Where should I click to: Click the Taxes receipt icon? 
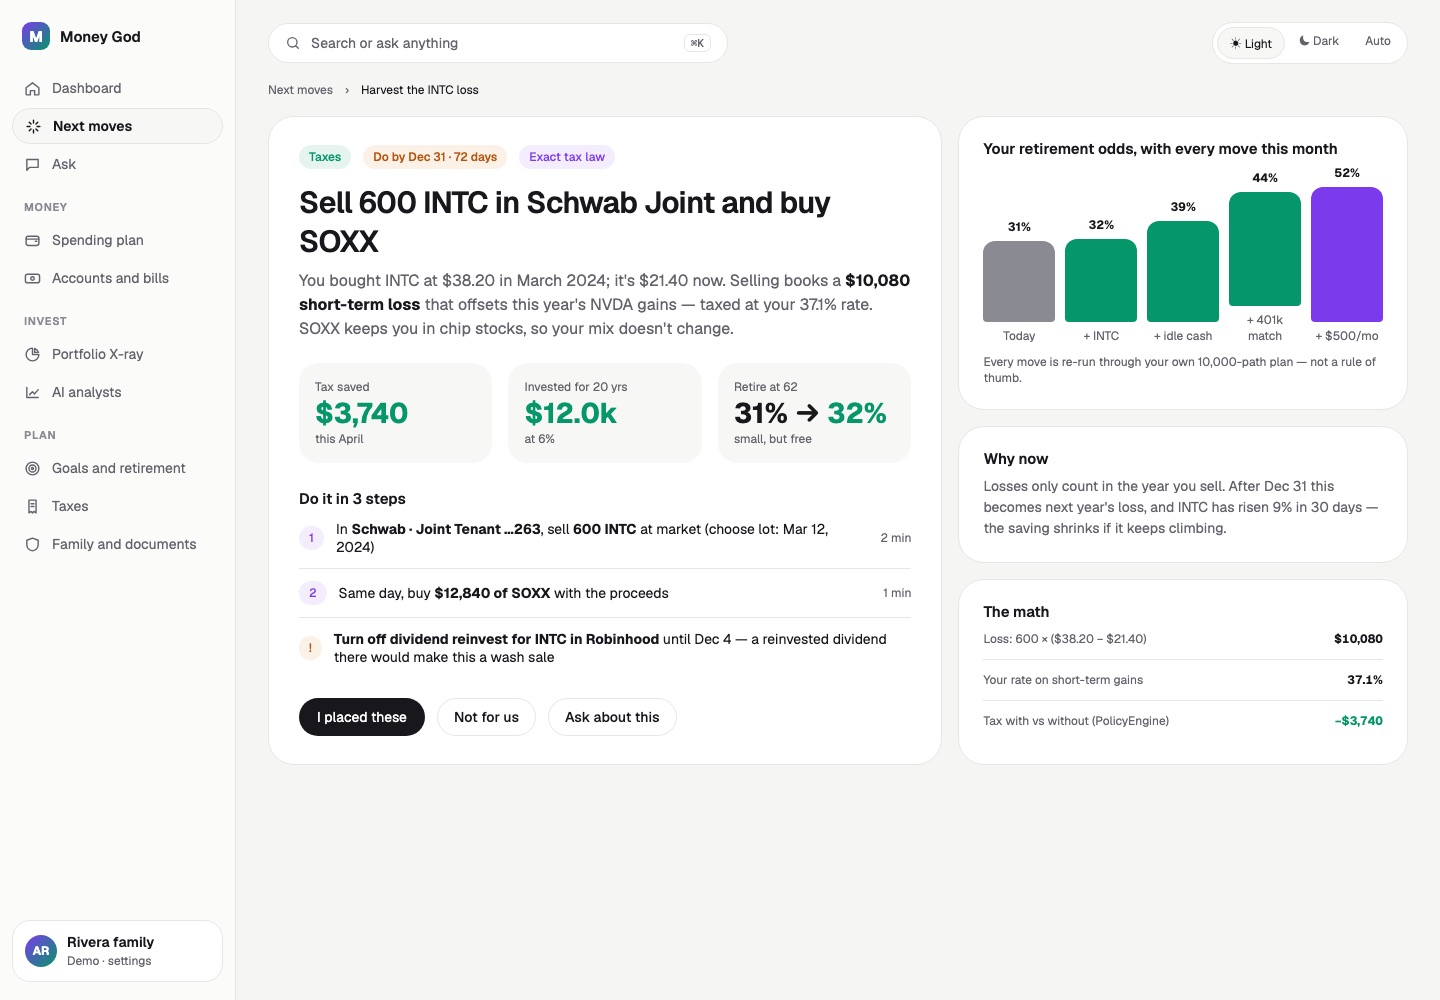[32, 507]
